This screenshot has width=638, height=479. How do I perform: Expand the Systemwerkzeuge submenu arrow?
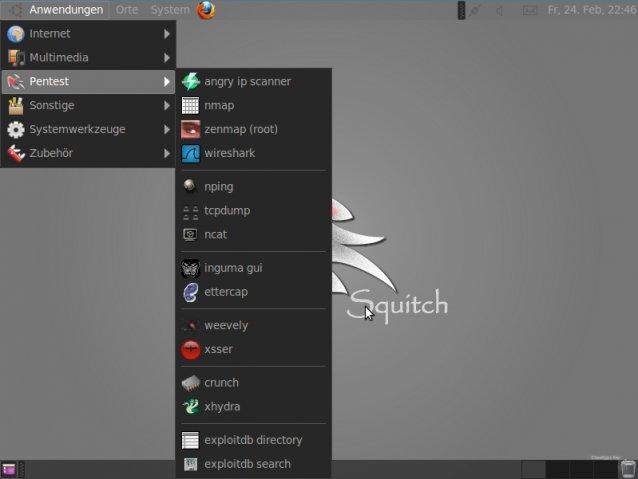166,130
